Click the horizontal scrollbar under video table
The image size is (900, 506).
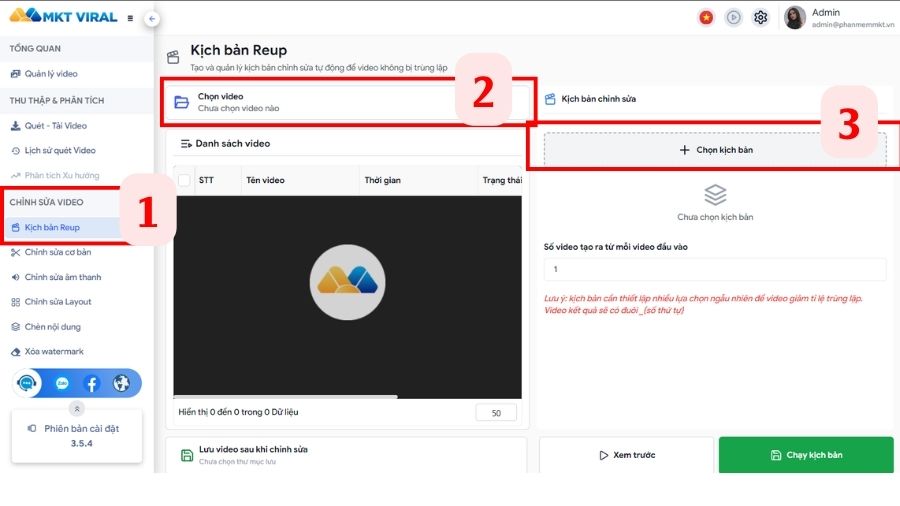point(285,396)
